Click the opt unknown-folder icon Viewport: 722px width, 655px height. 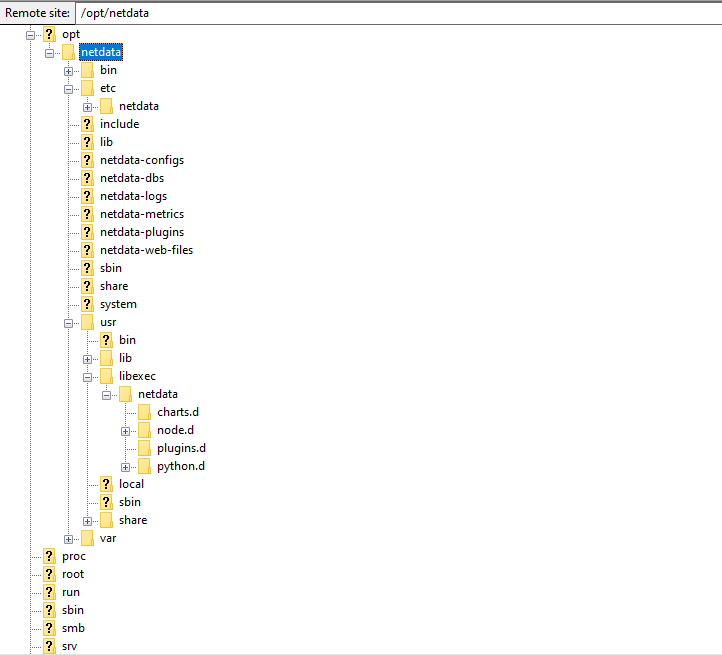pos(49,34)
